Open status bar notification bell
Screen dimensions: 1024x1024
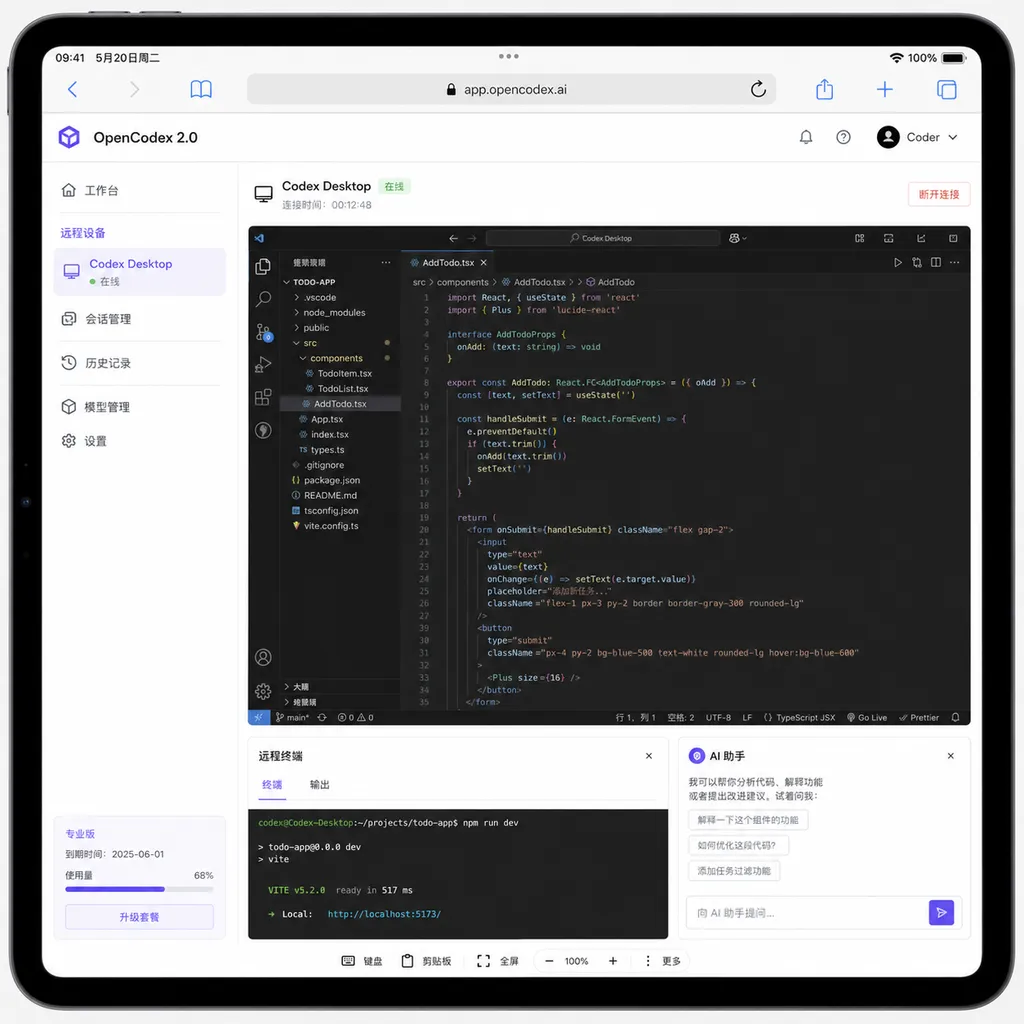pyautogui.click(x=955, y=717)
